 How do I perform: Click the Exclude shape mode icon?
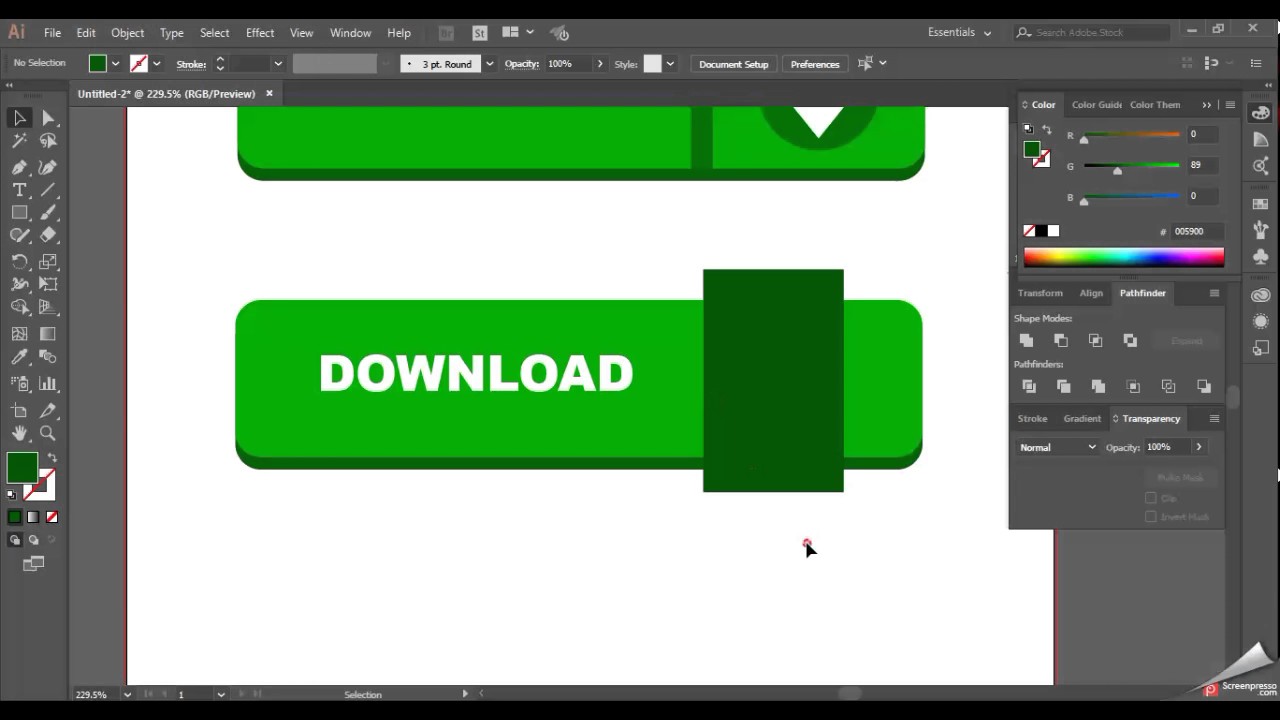tap(1130, 341)
